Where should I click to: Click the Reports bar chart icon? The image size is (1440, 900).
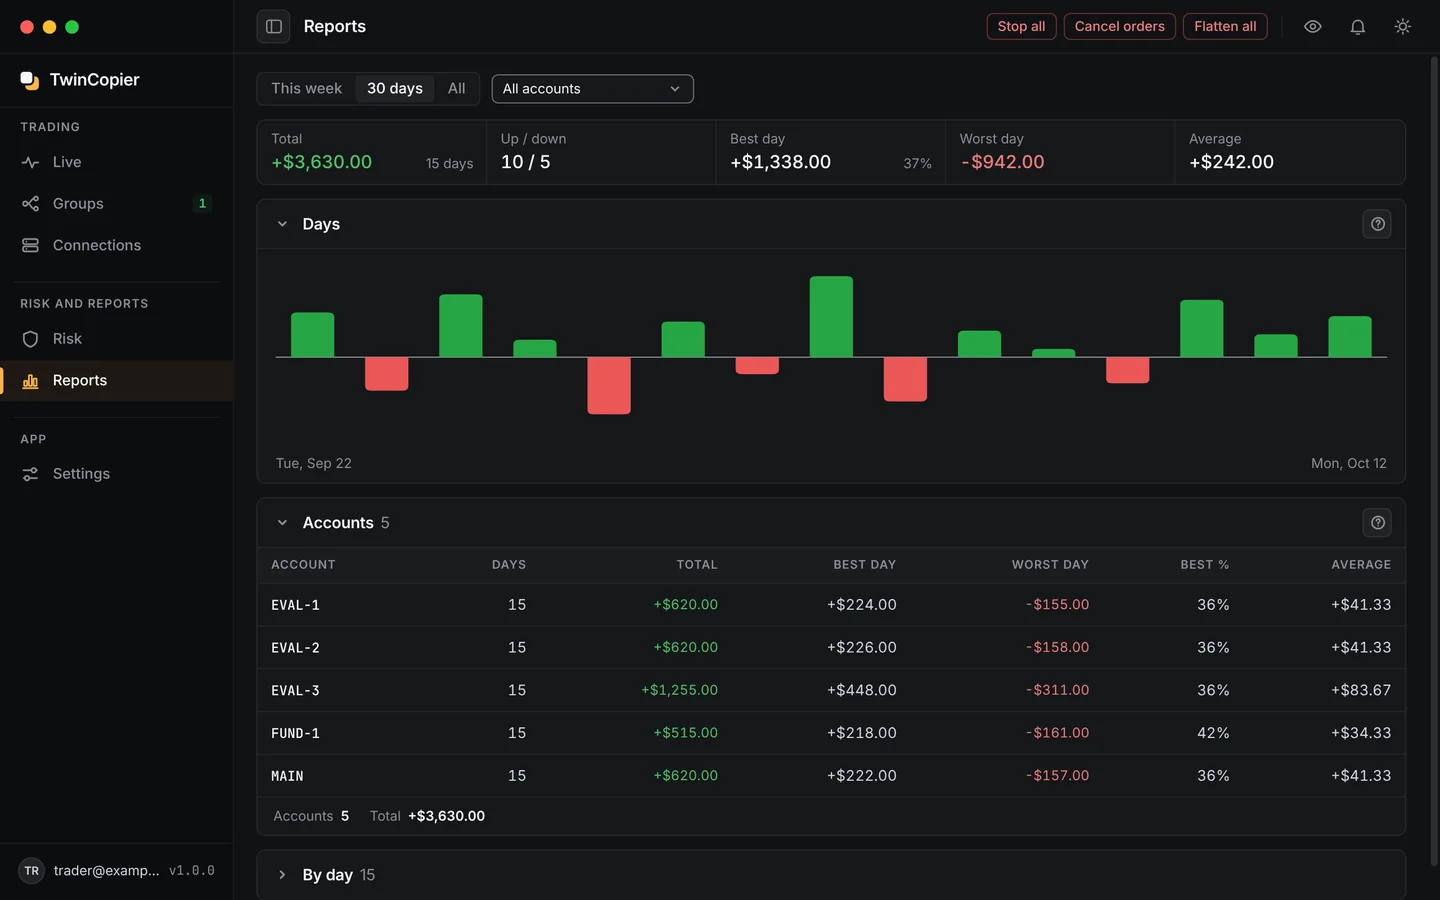pos(30,381)
